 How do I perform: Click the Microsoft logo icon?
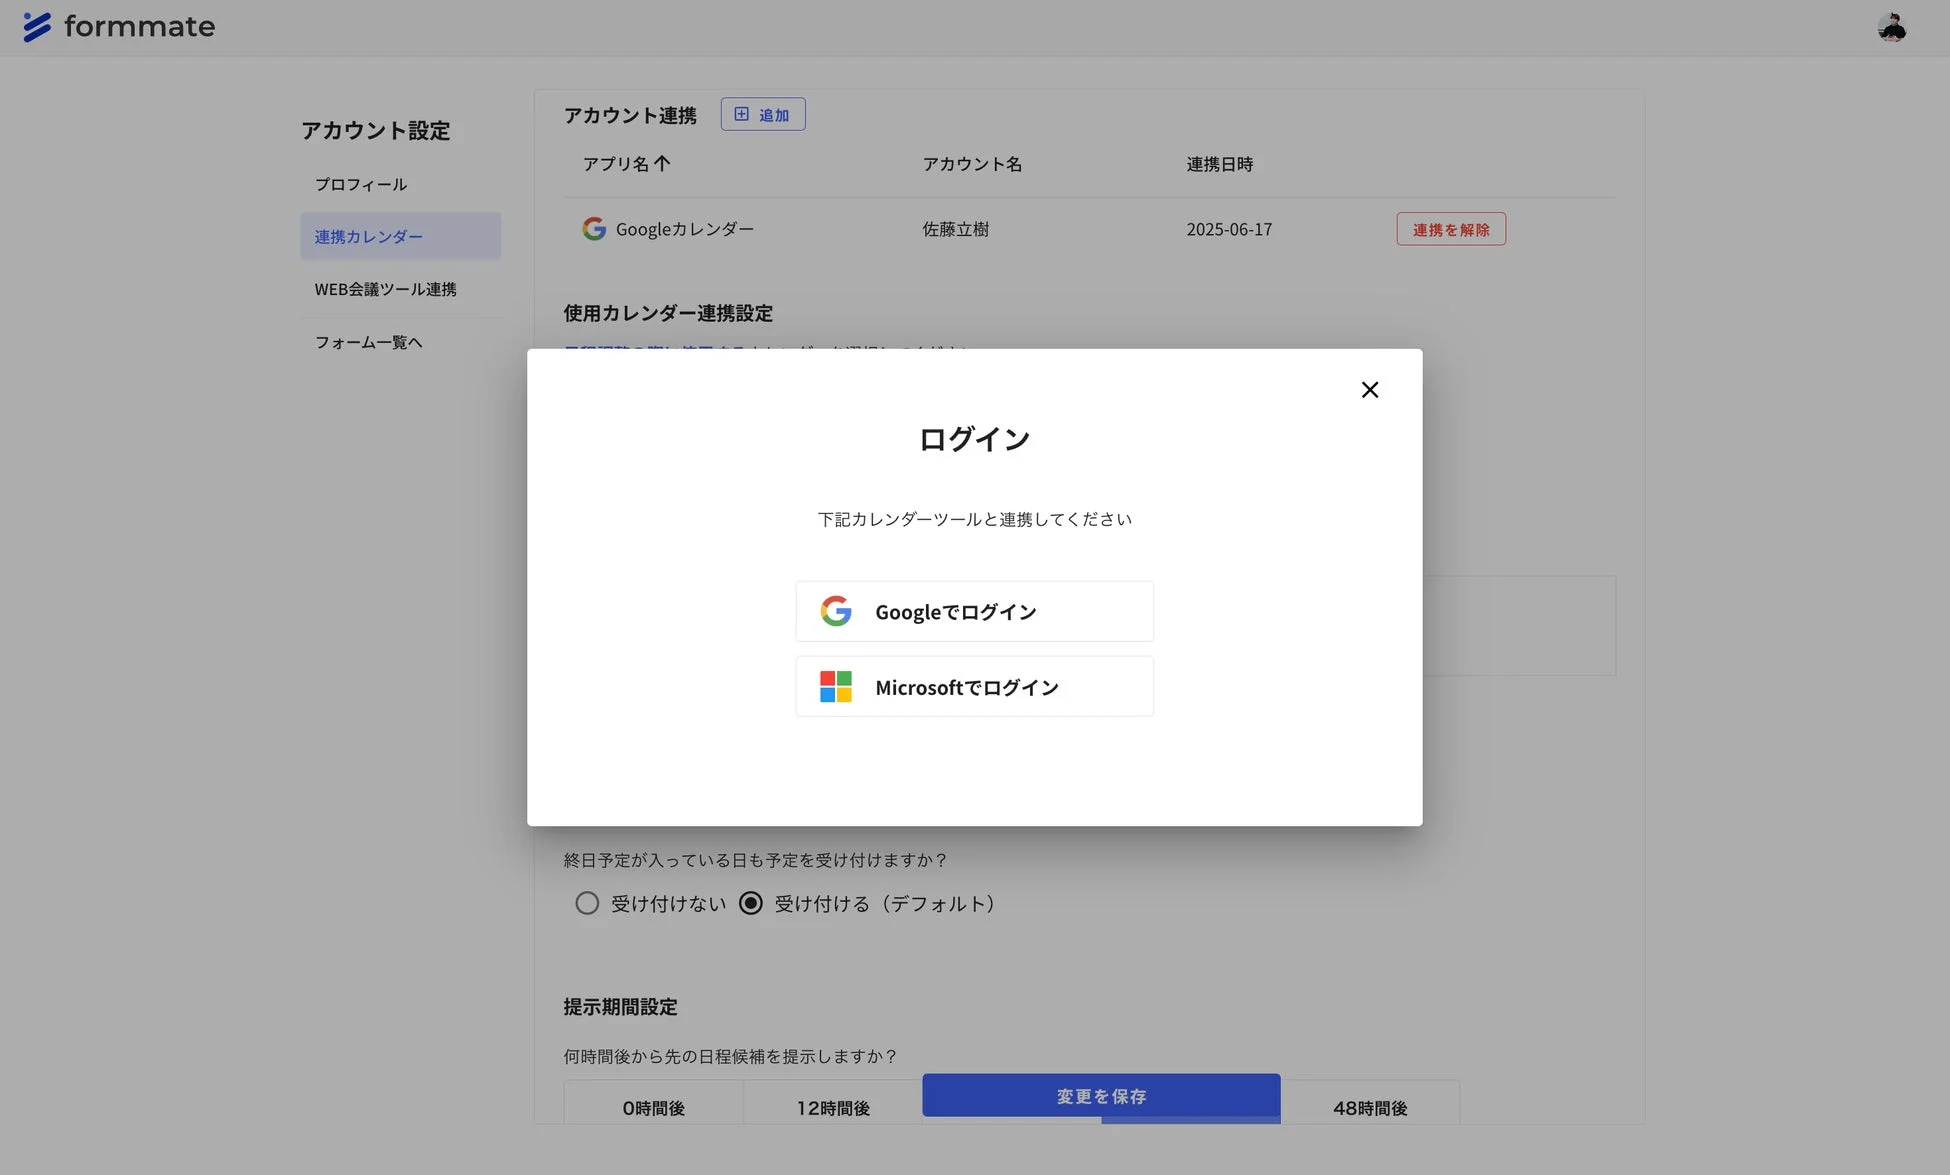tap(836, 686)
